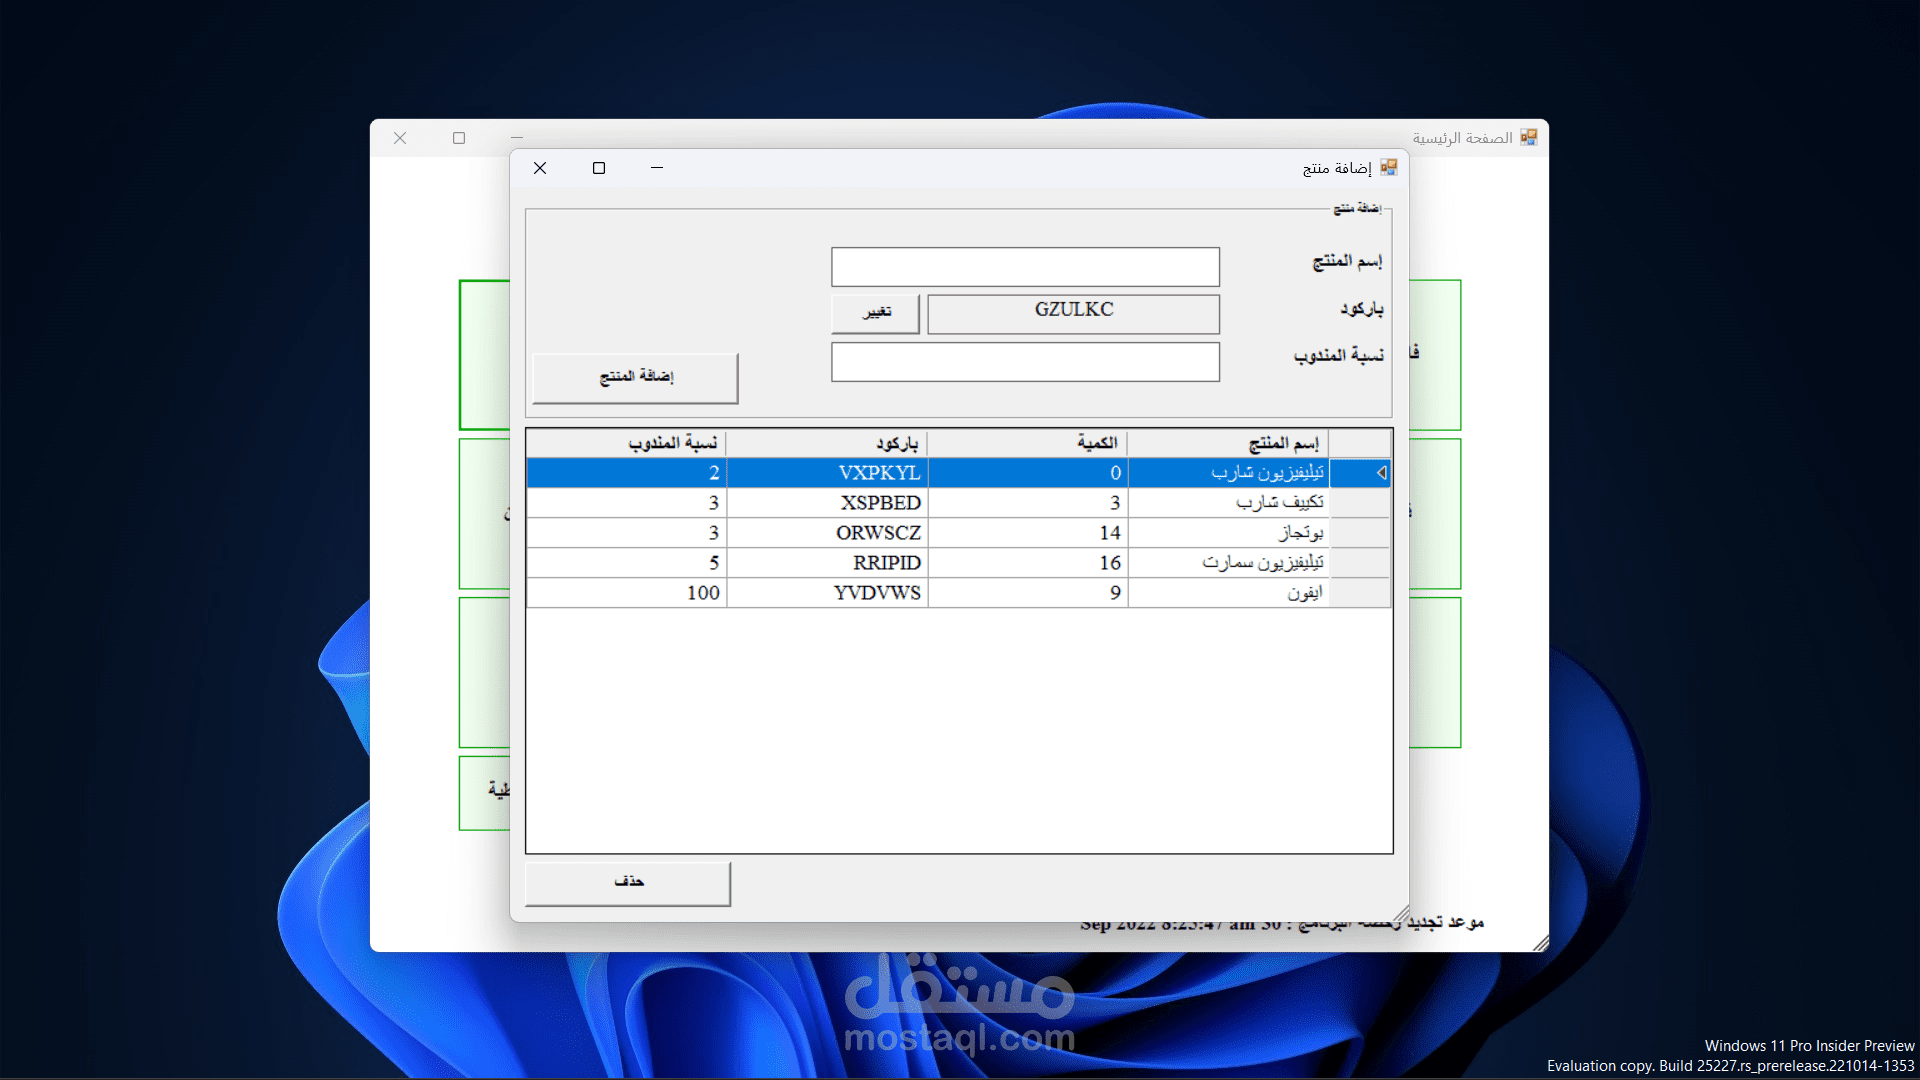Sort by the الكمية column header
Screen dimensions: 1920x1080
tap(1028, 443)
